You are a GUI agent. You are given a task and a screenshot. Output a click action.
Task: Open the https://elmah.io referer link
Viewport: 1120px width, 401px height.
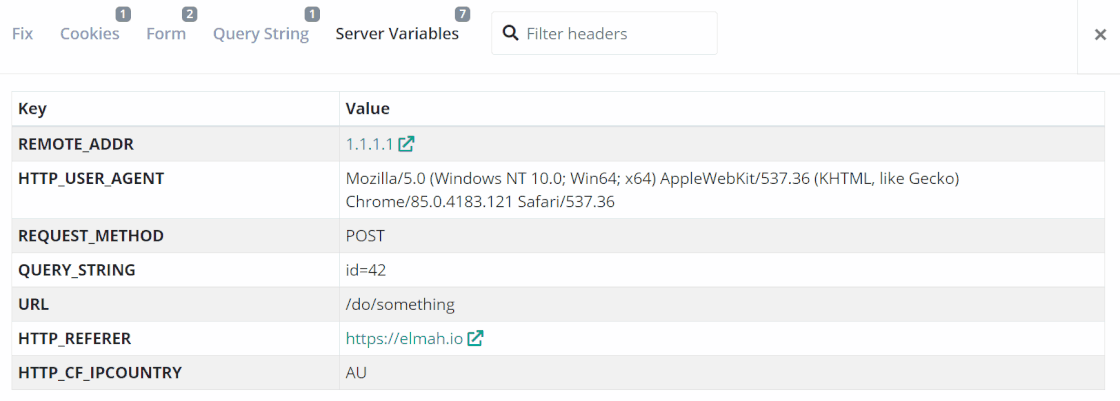point(404,338)
